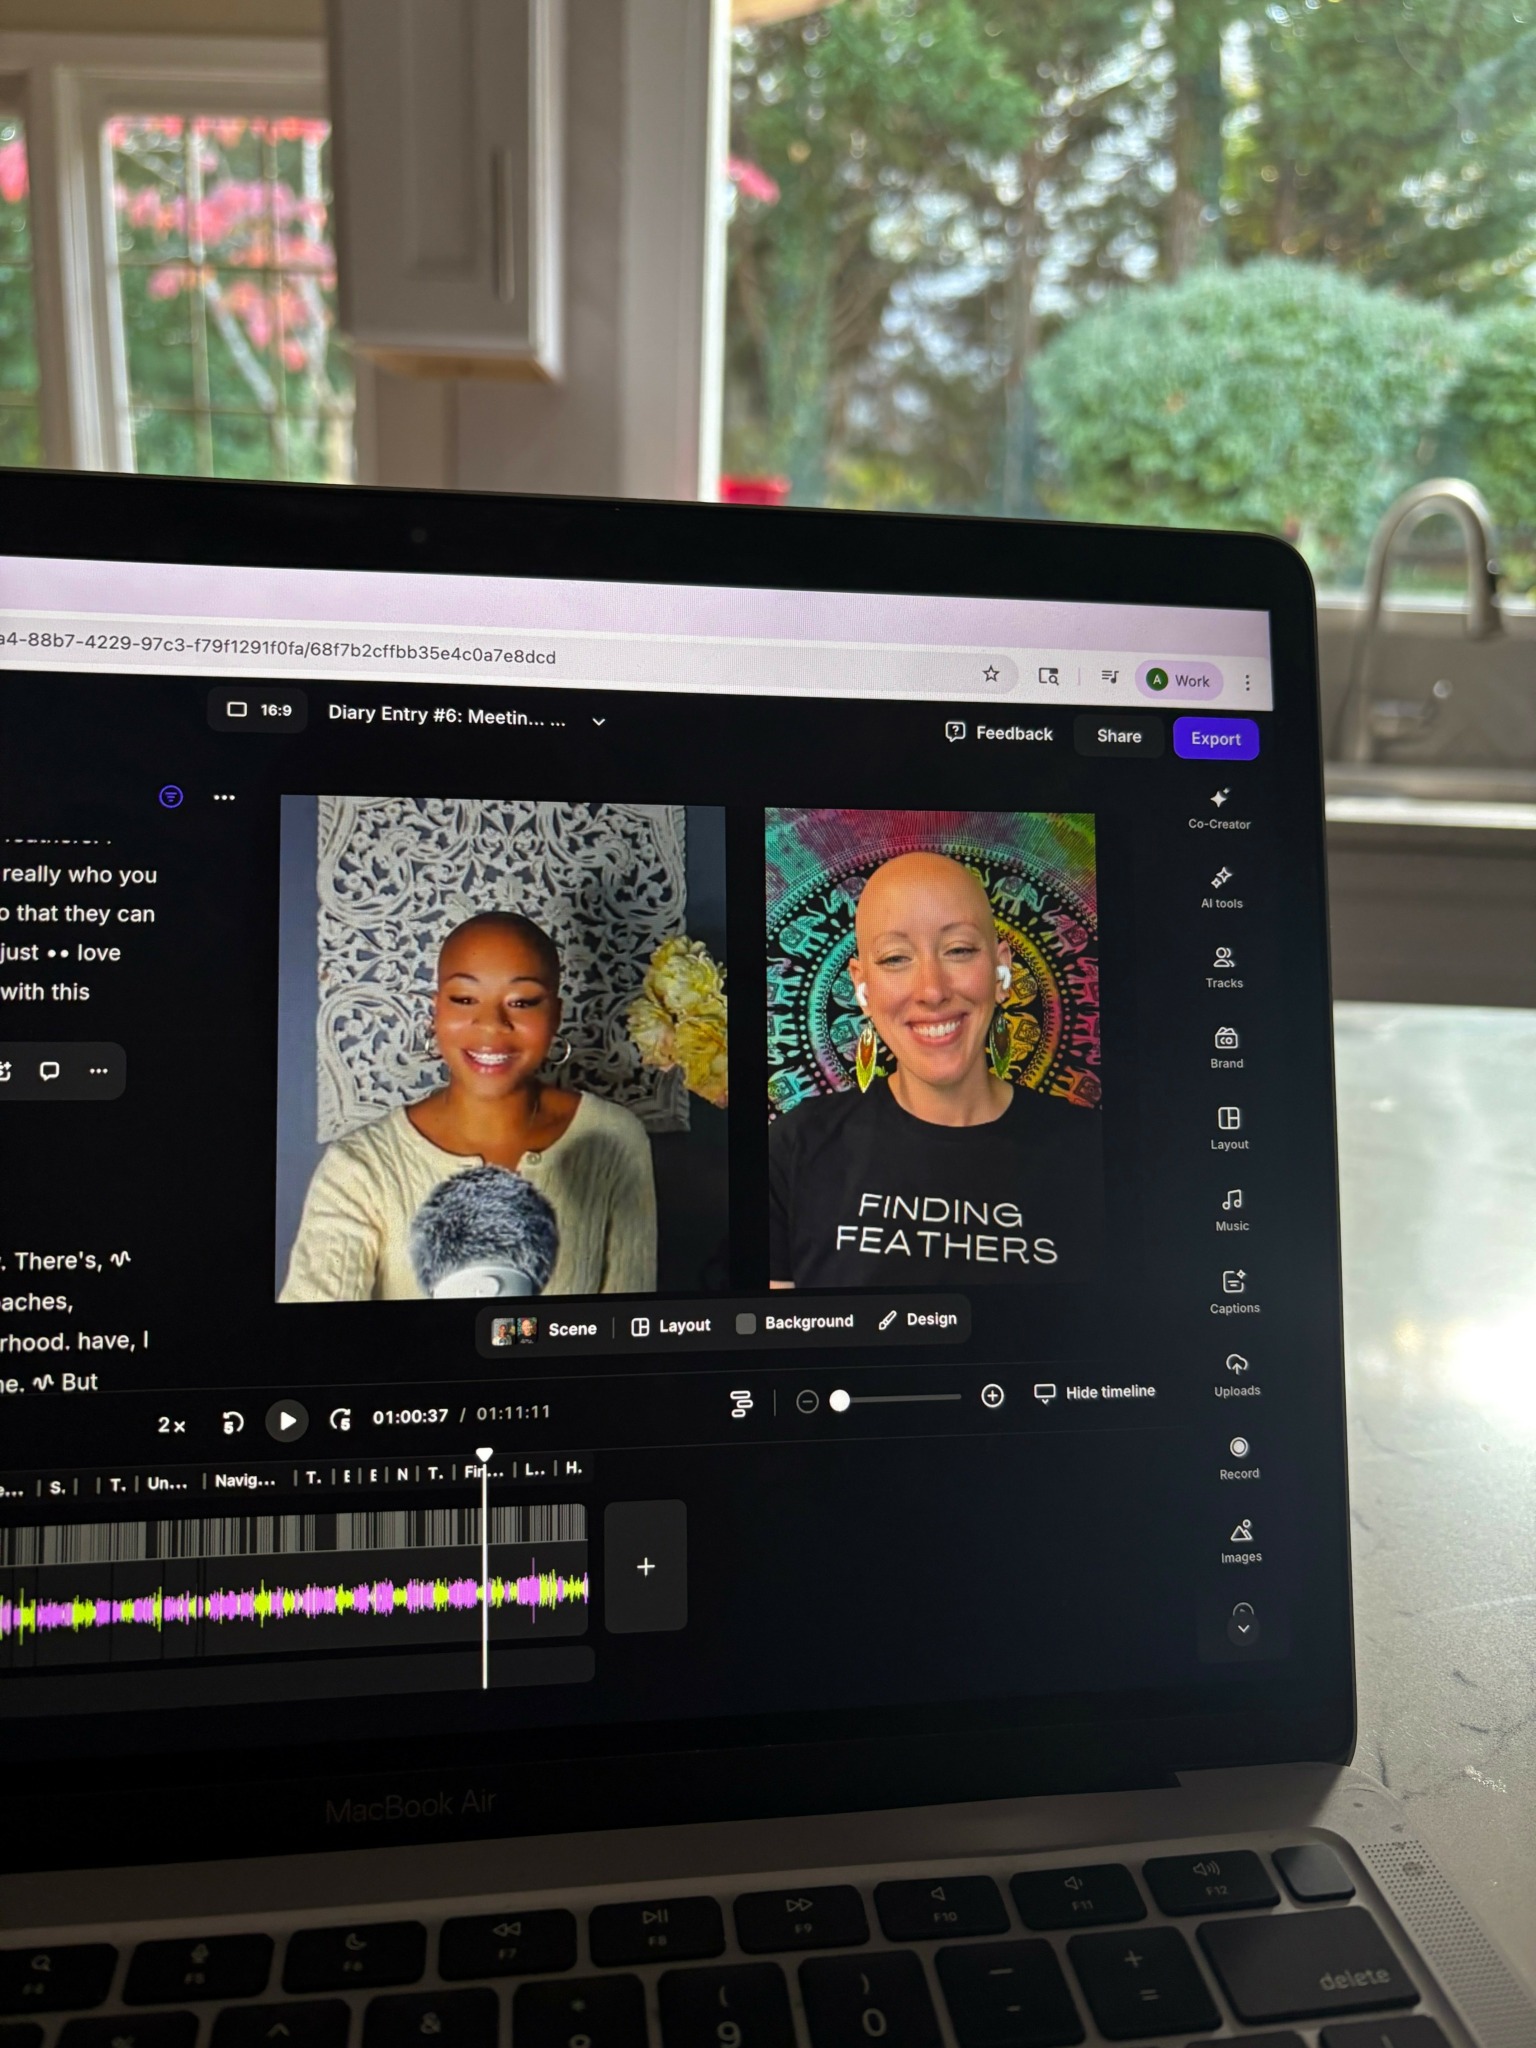This screenshot has height=2048, width=1536.
Task: Select the left speaker video in canvas
Action: (502, 1048)
